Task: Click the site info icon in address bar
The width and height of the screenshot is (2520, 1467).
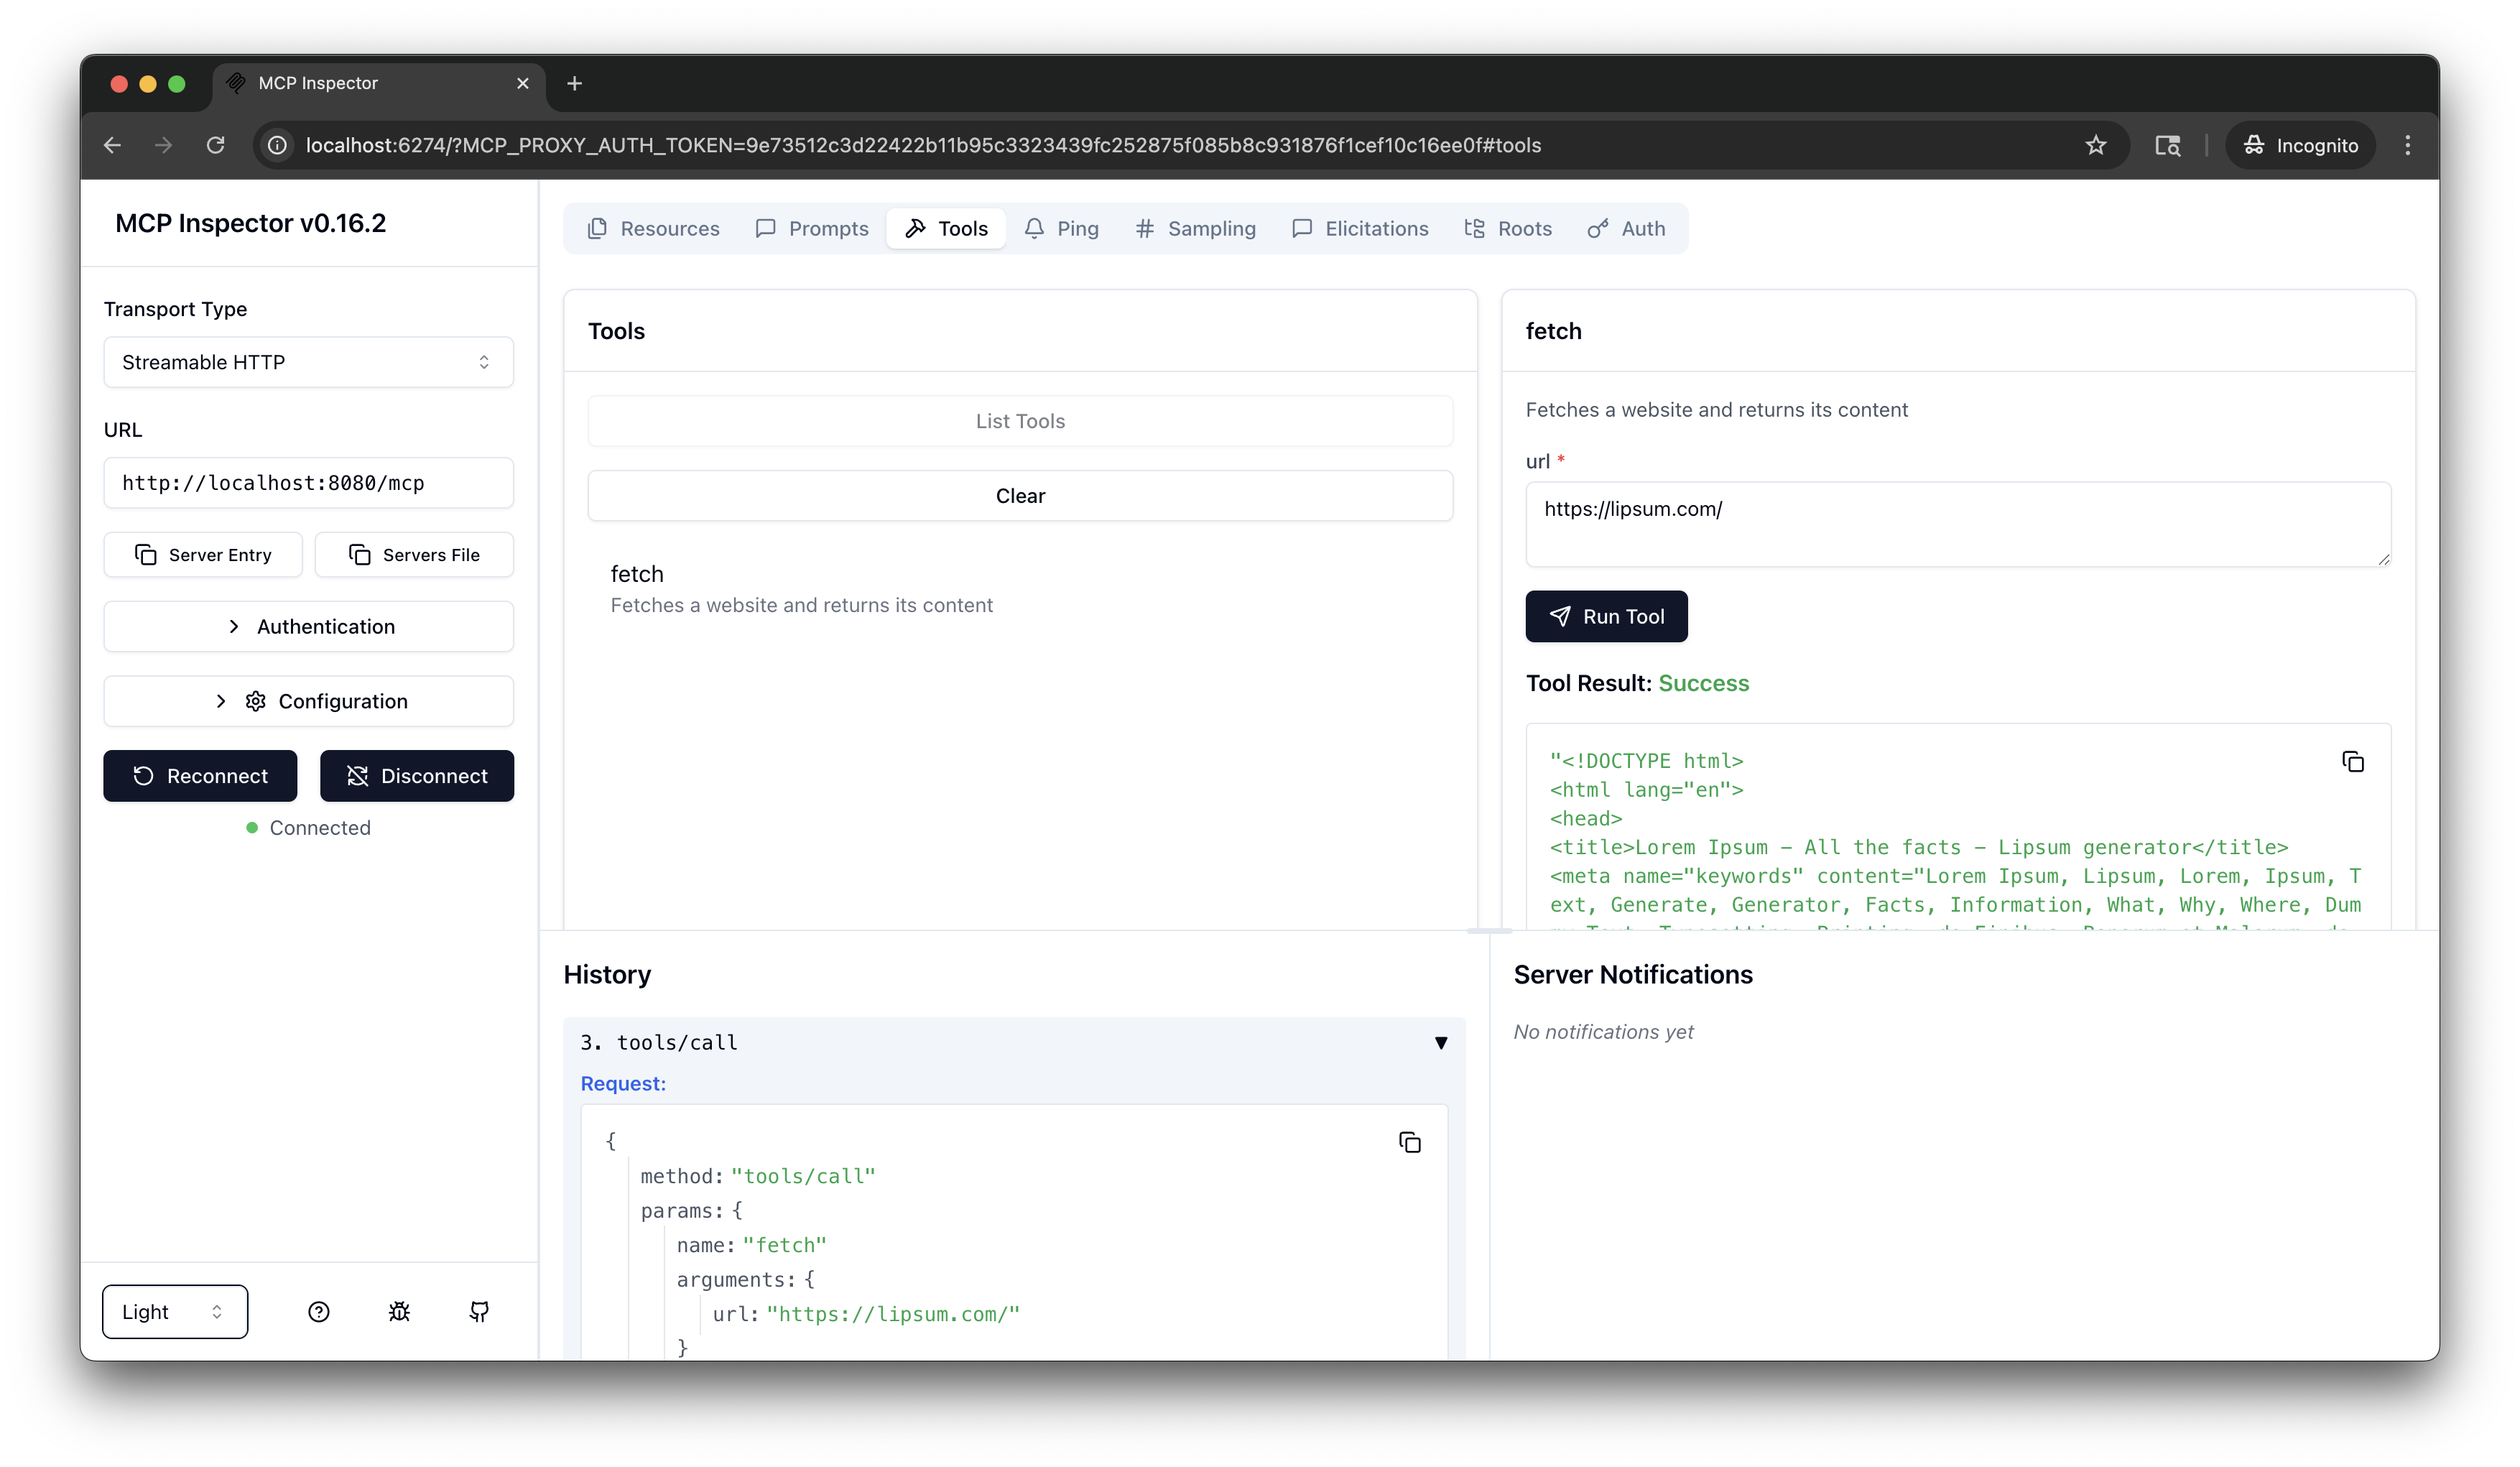Action: pos(277,145)
